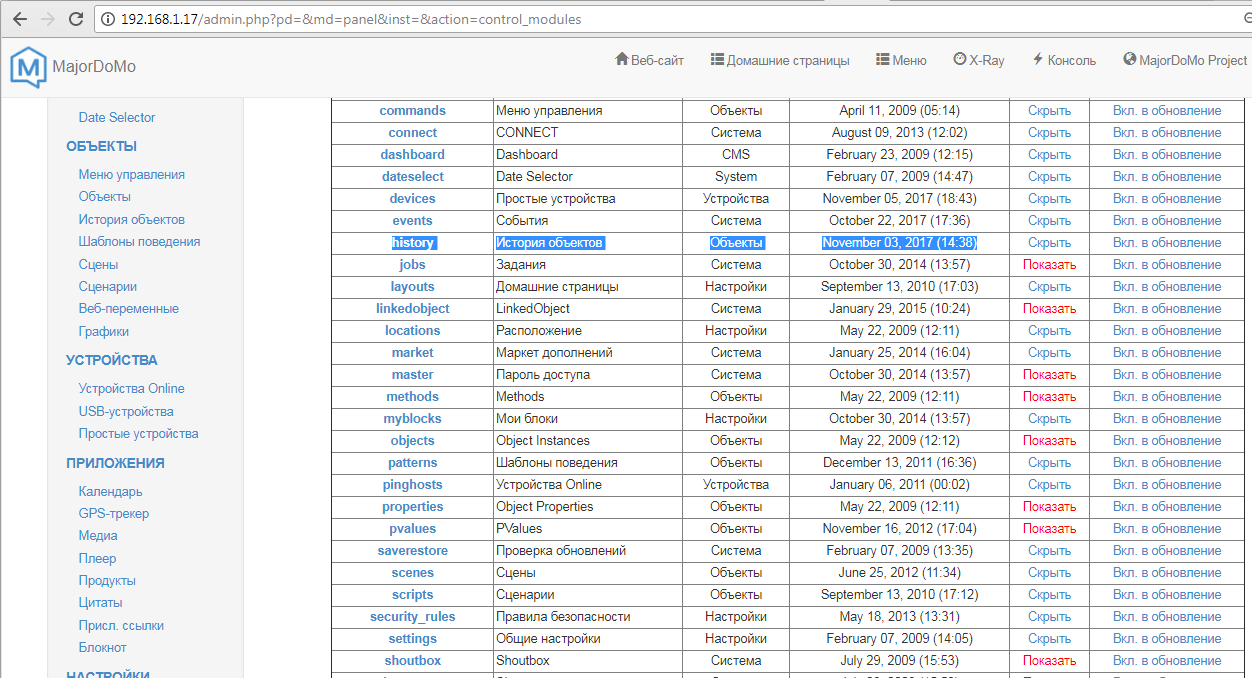Click the dateselect module name
The height and width of the screenshot is (678, 1252).
[413, 176]
